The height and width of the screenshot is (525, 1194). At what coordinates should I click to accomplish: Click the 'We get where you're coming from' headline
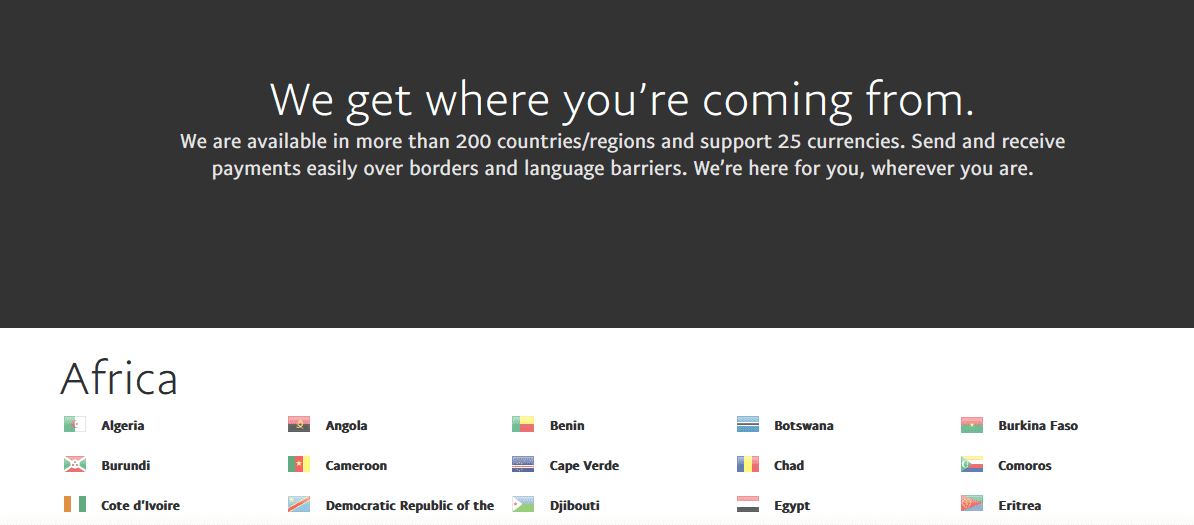[x=621, y=100]
